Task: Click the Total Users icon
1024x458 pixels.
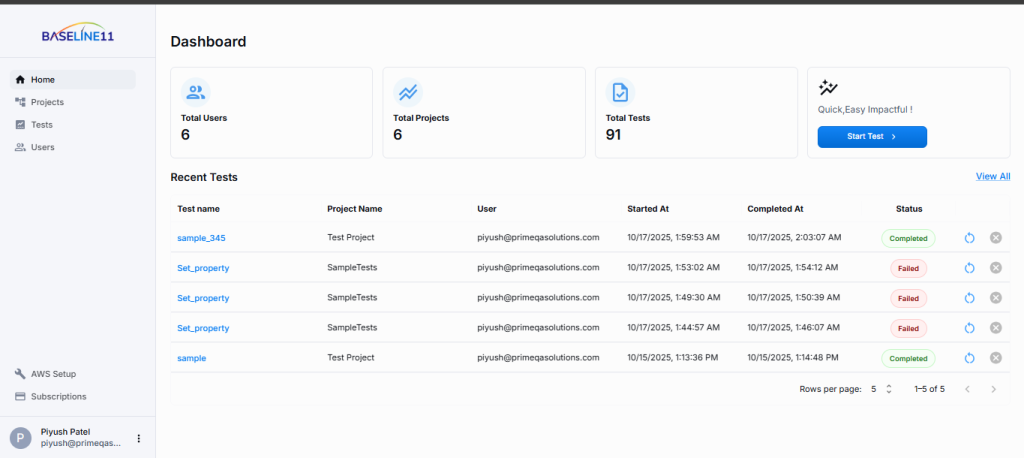Action: [x=195, y=93]
